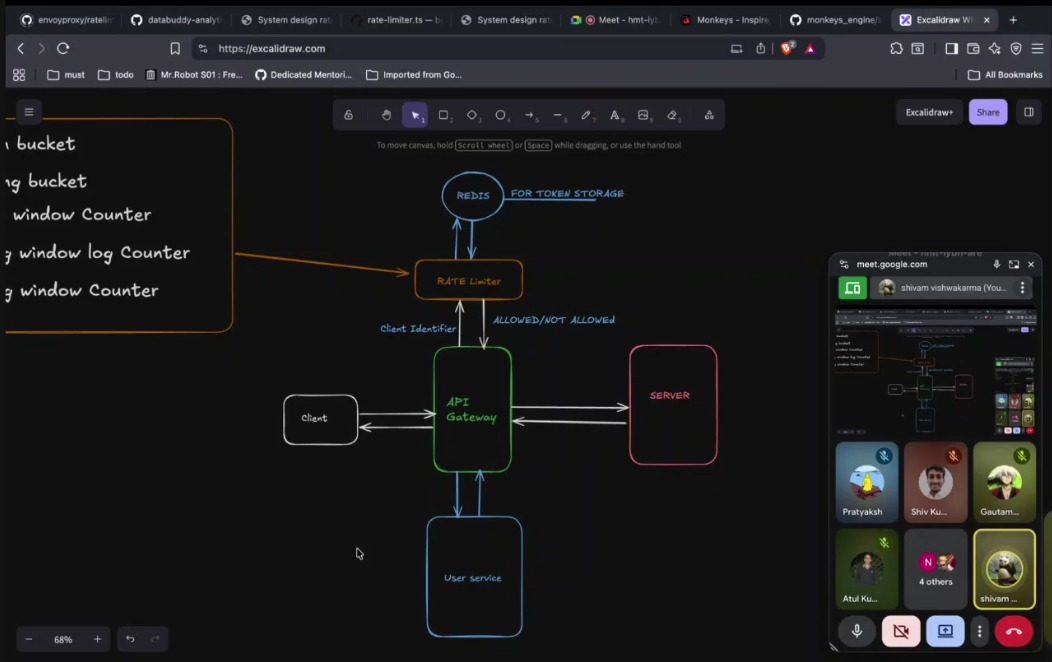Open the Brave VPN shield icon
This screenshot has width=1052, height=662.
pyautogui.click(x=1016, y=48)
